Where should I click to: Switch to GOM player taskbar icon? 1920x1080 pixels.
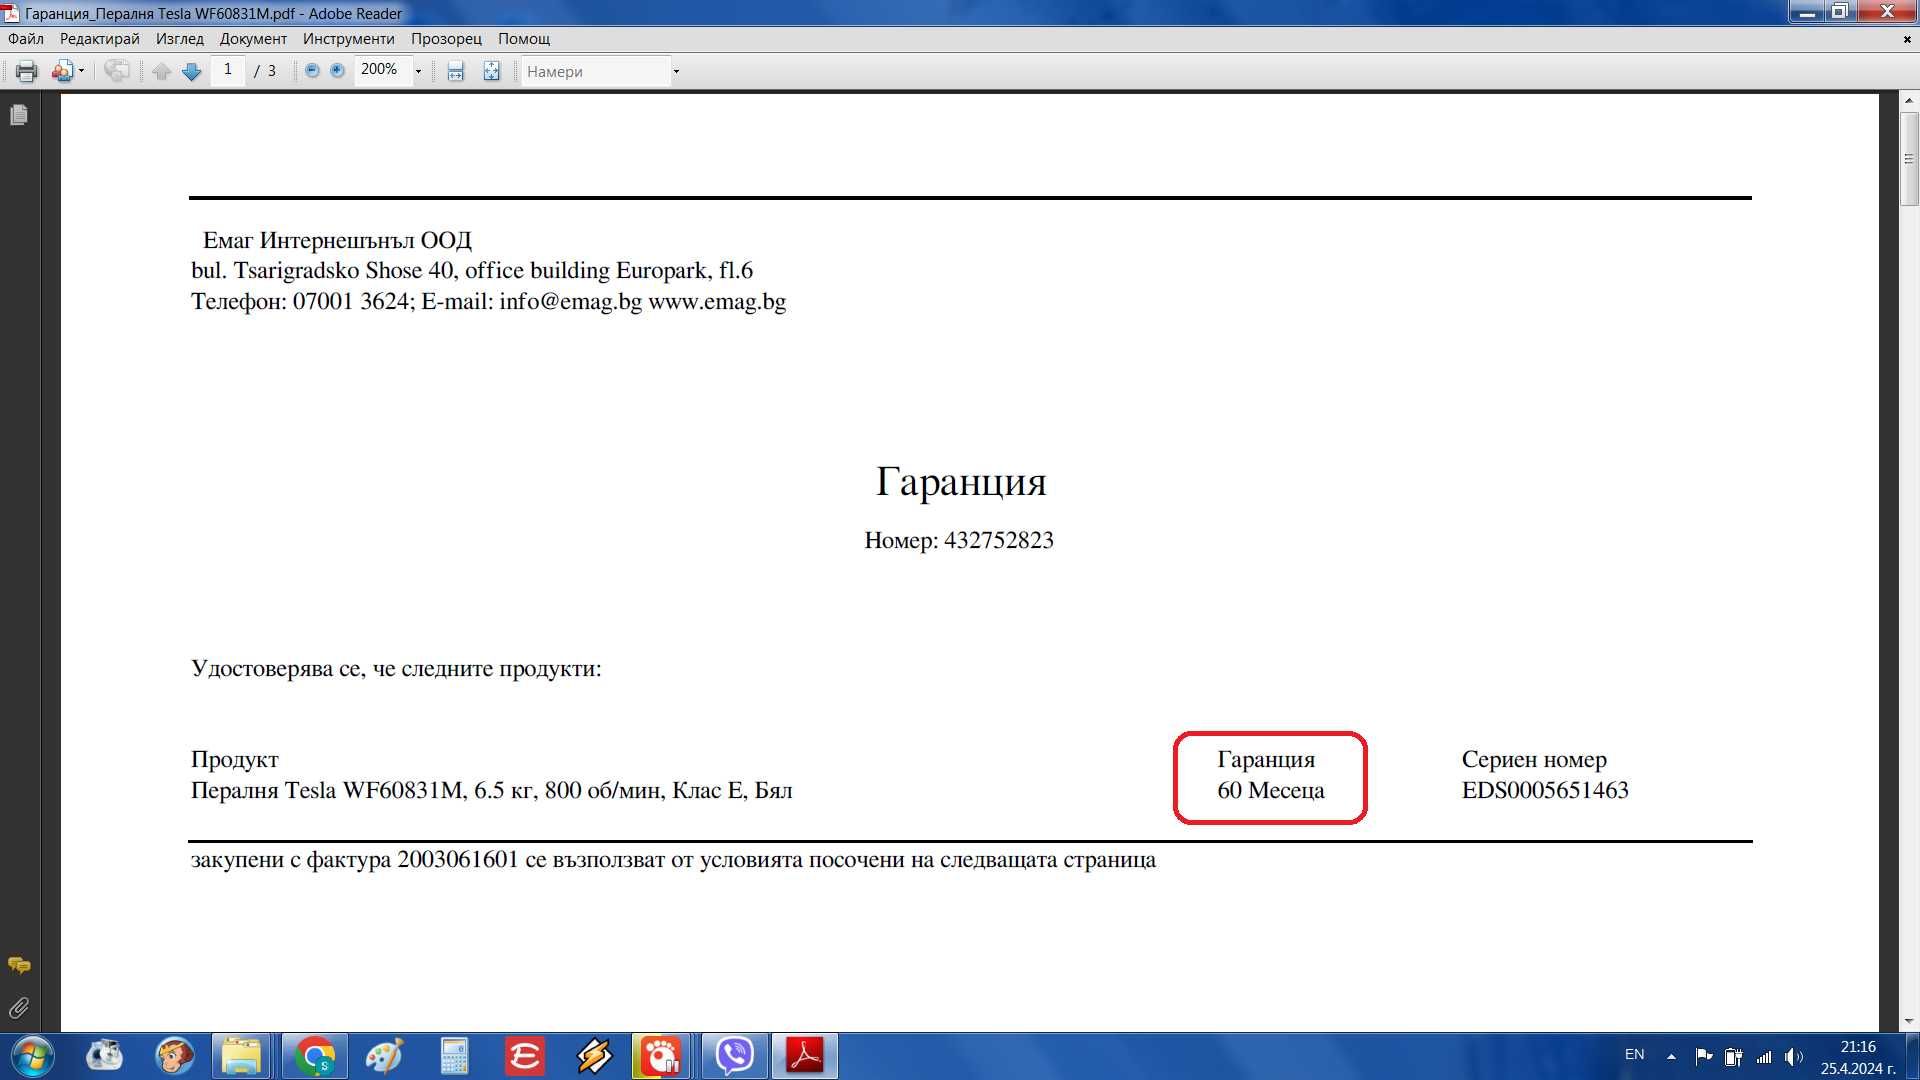(660, 1056)
